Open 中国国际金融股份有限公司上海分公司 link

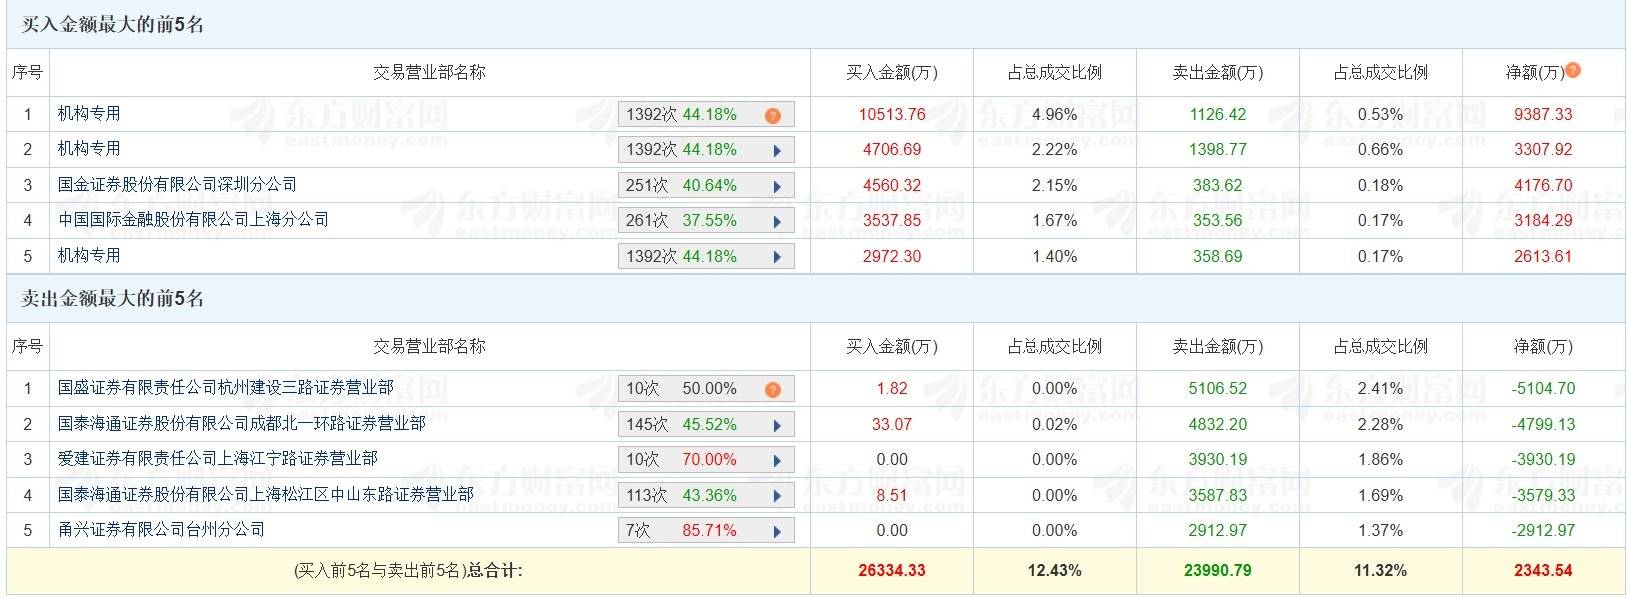[193, 220]
